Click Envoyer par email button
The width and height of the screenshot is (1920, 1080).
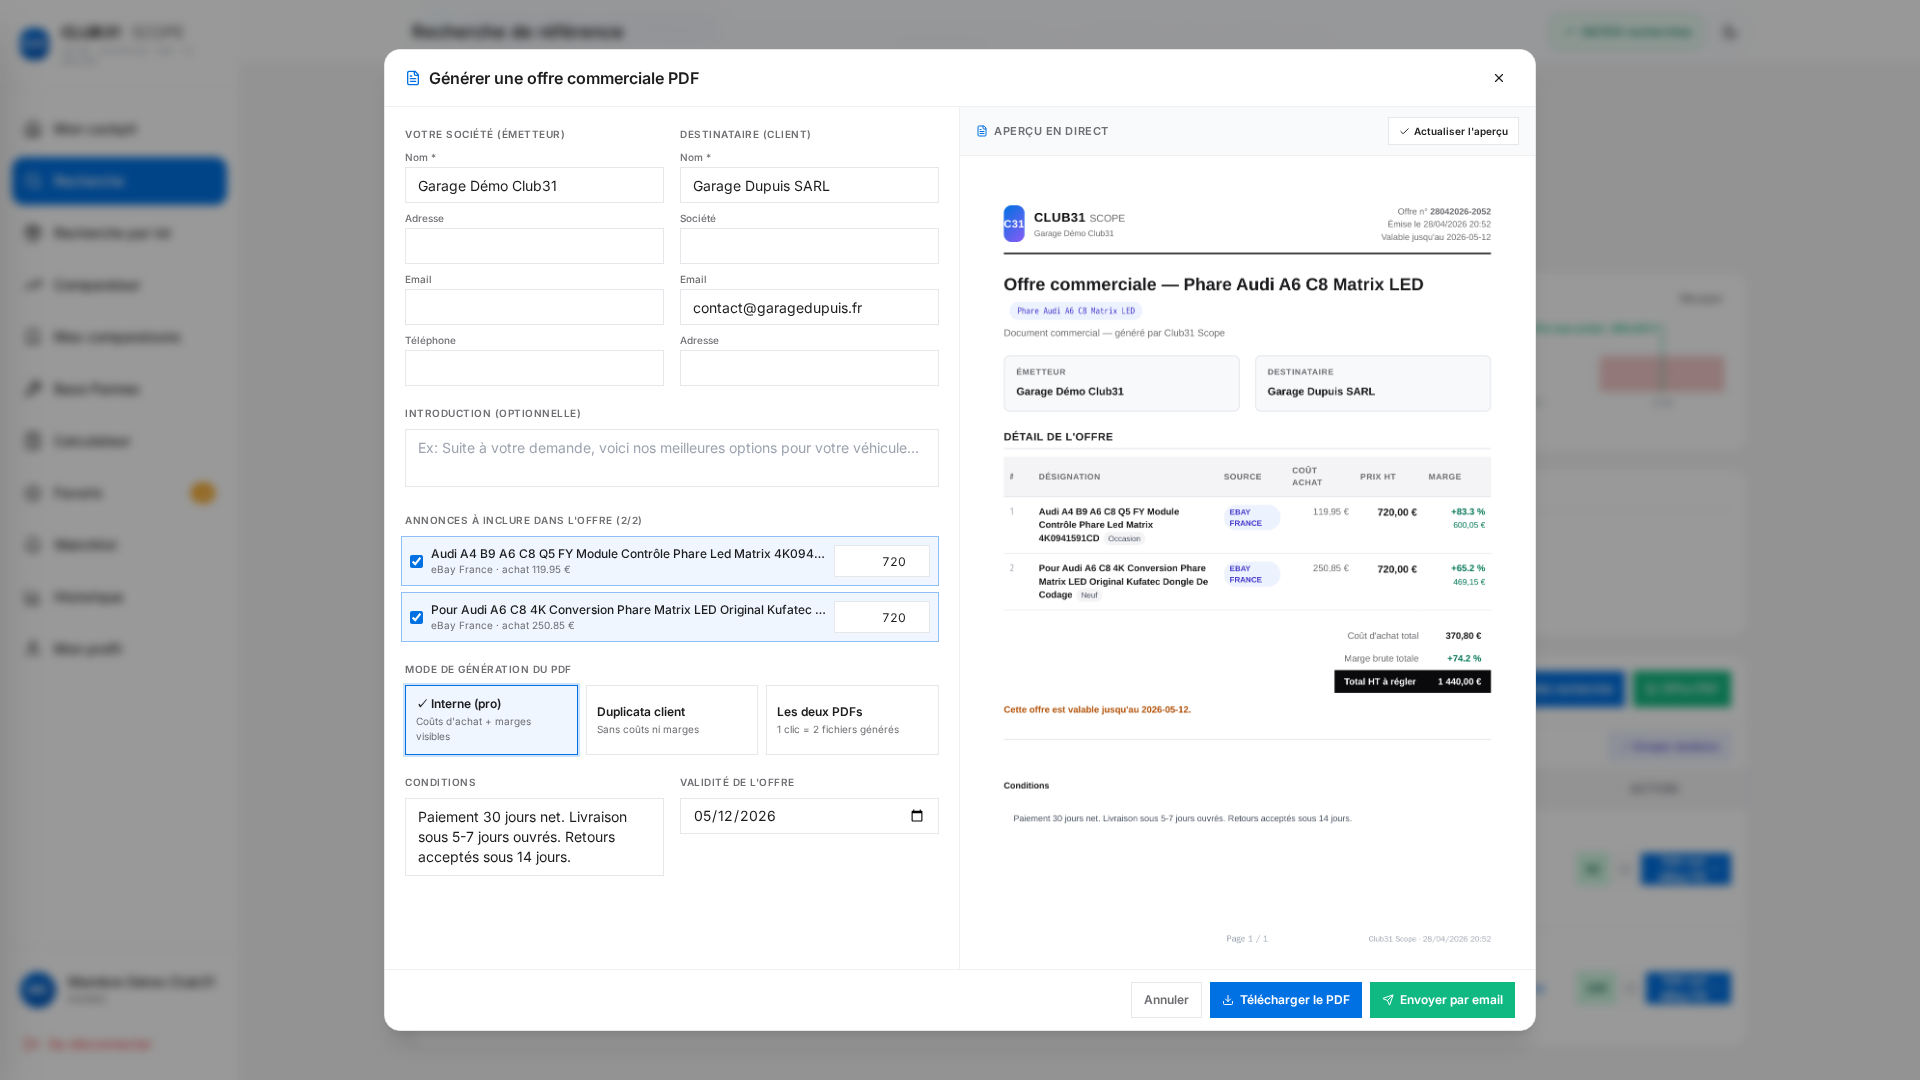[1442, 1000]
